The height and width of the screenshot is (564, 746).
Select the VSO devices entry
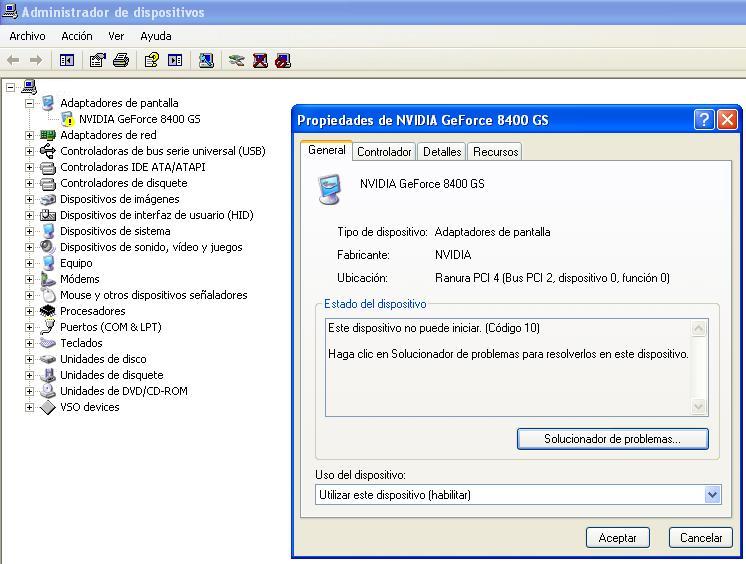[x=89, y=407]
